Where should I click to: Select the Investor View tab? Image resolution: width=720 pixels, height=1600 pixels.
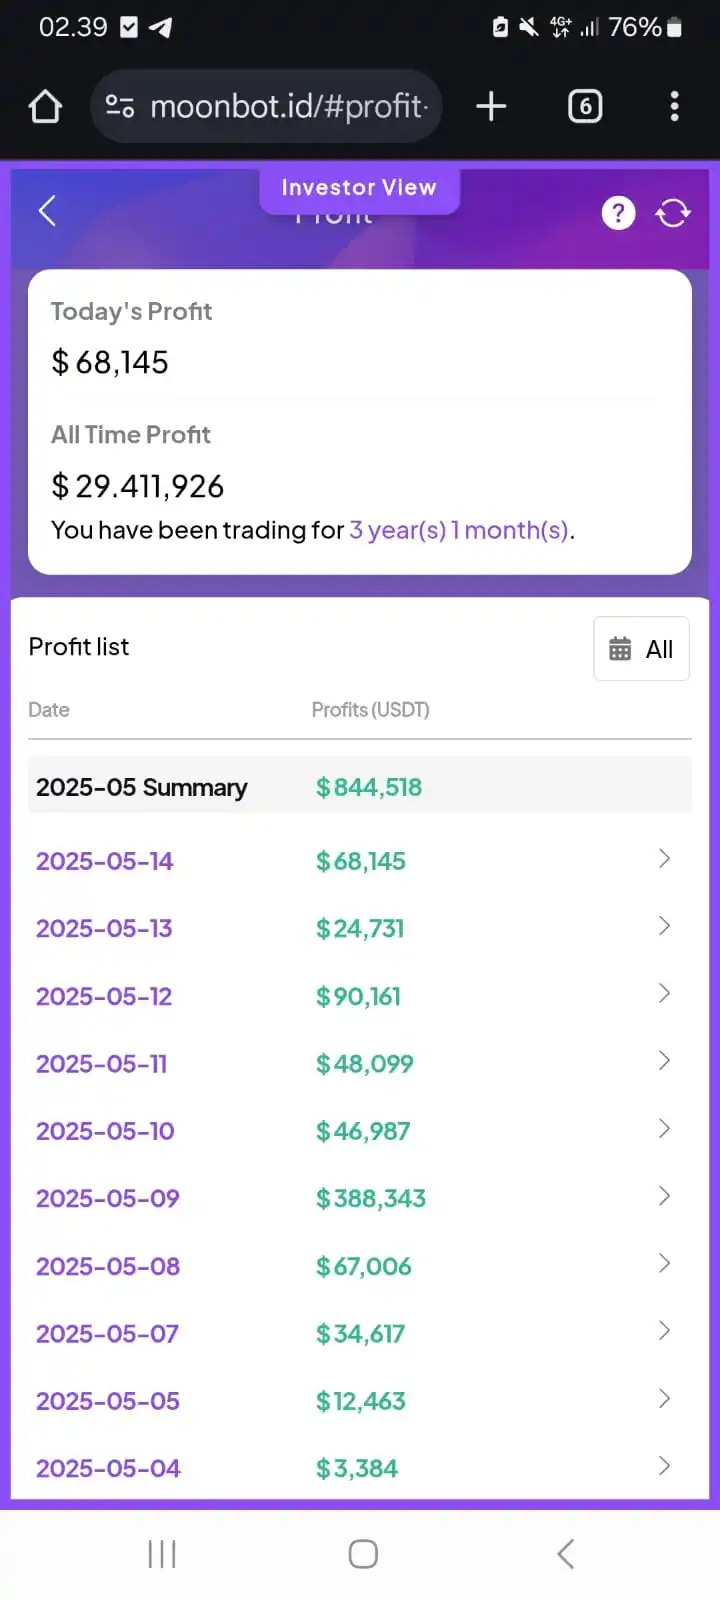click(359, 188)
